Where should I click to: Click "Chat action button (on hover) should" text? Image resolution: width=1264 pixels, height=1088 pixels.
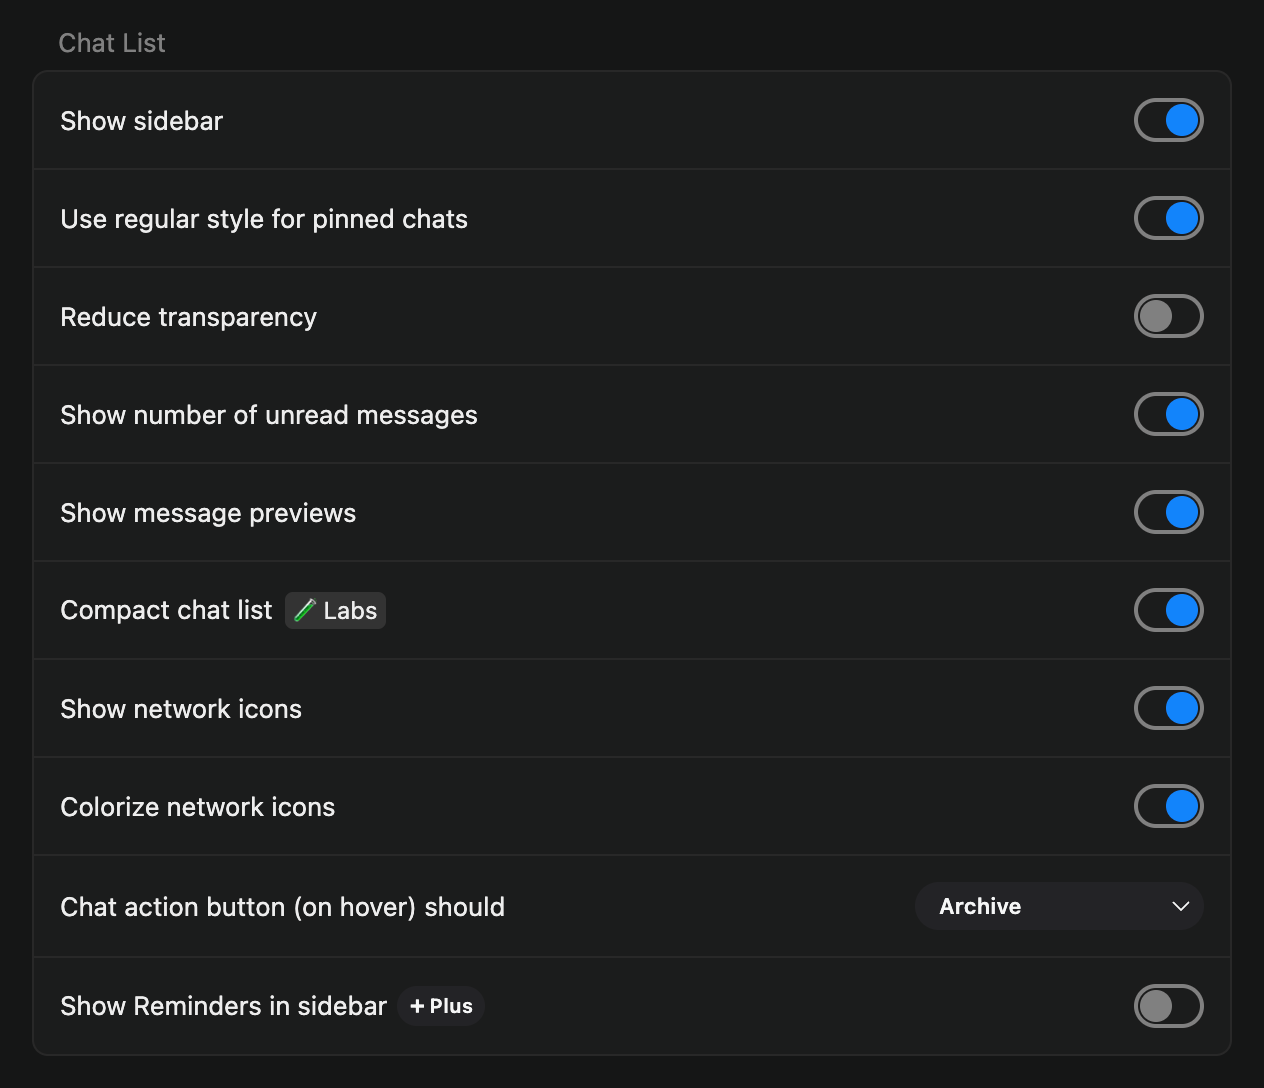coord(282,907)
